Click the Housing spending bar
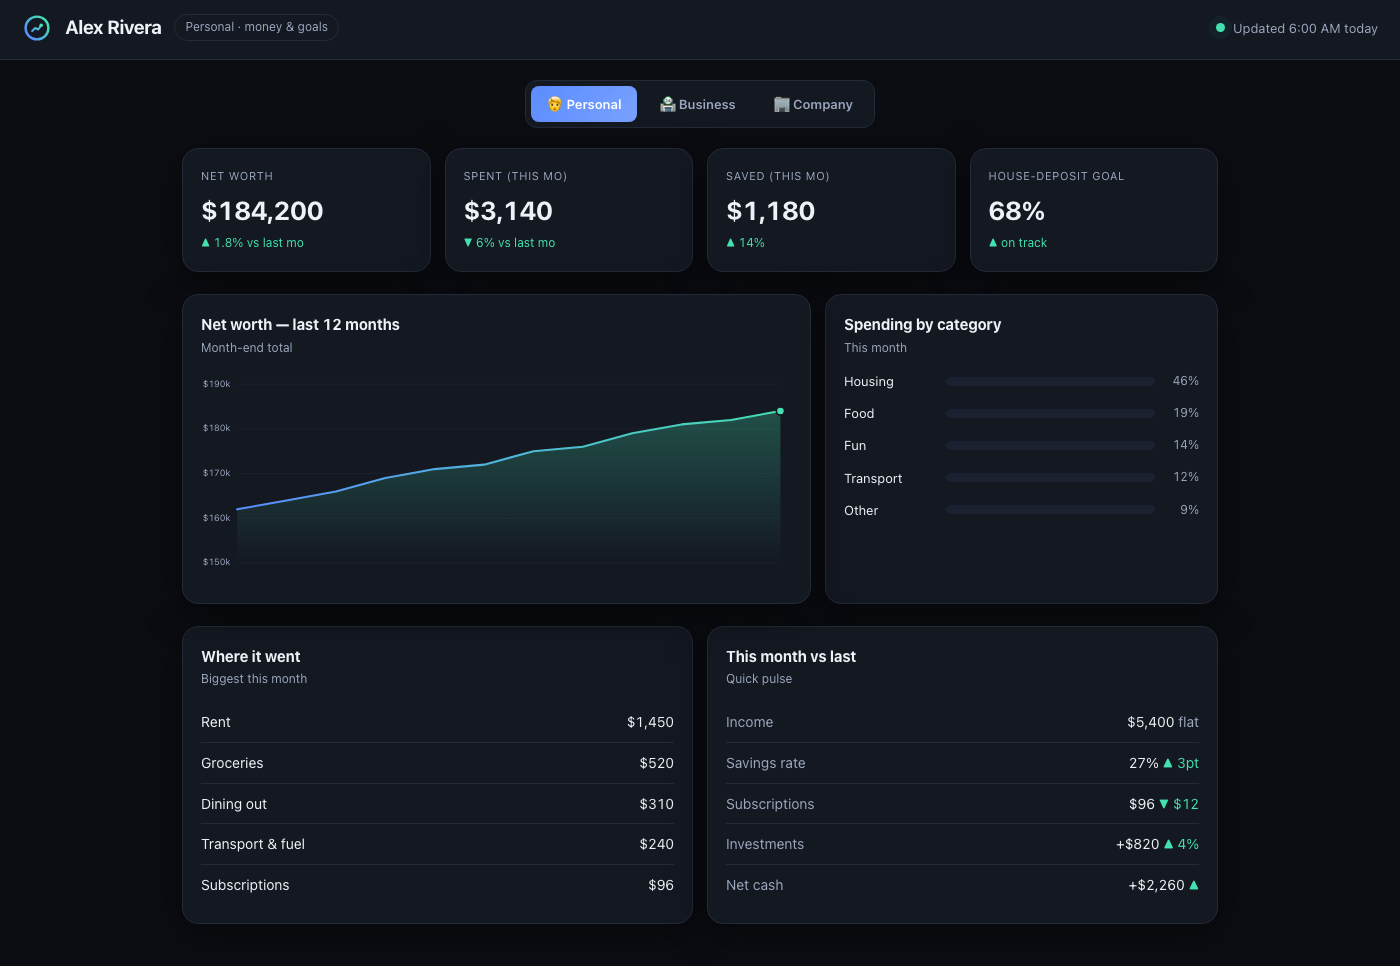Image resolution: width=1400 pixels, height=966 pixels. 1050,381
